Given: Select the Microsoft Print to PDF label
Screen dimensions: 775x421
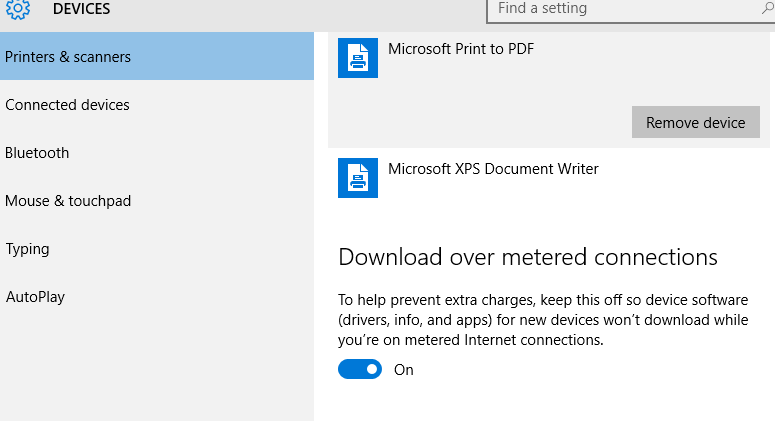Looking at the screenshot, I should (461, 48).
